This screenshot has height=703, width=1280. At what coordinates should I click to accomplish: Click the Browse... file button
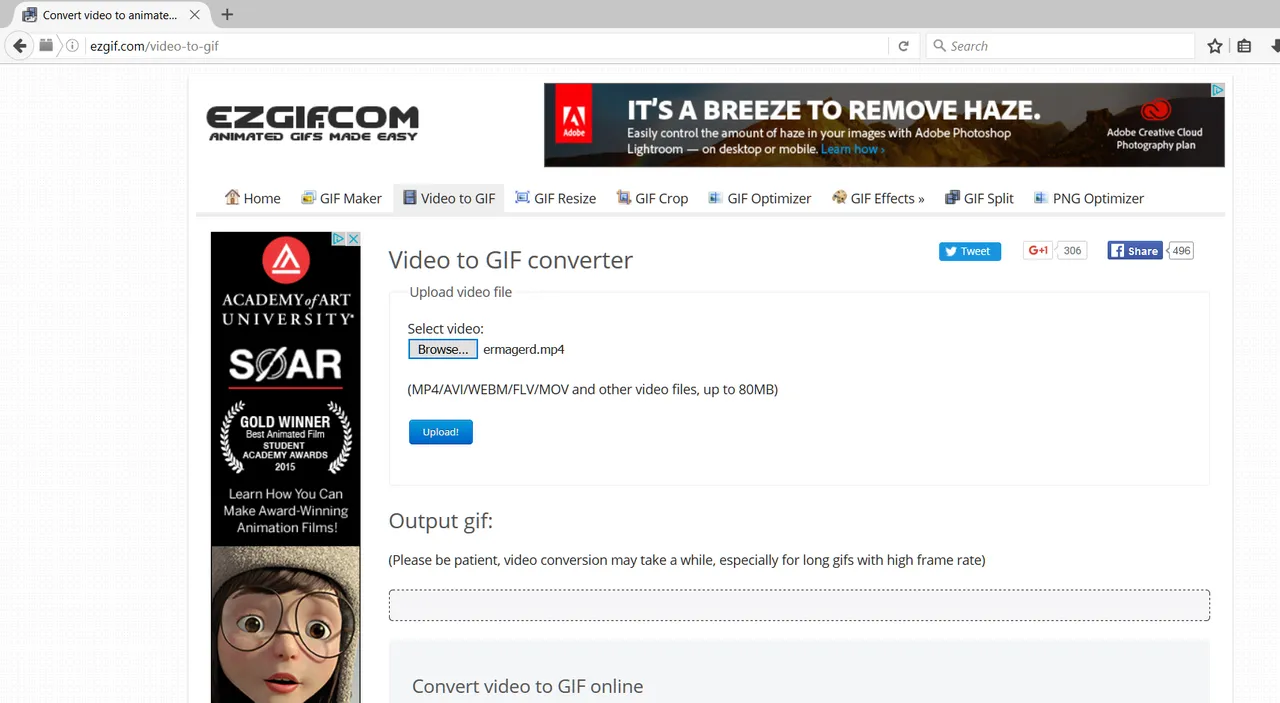click(443, 349)
